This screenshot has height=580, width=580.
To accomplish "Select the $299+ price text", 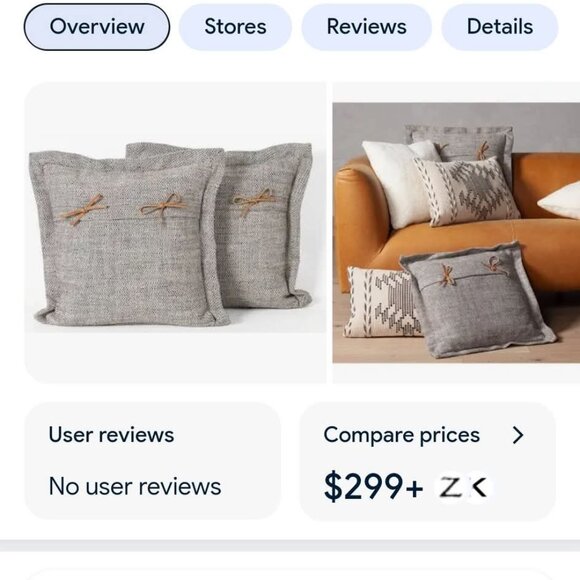I will 373,486.
